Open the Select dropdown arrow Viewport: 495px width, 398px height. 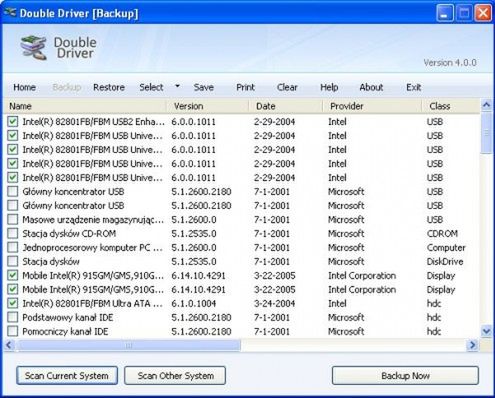tap(178, 86)
